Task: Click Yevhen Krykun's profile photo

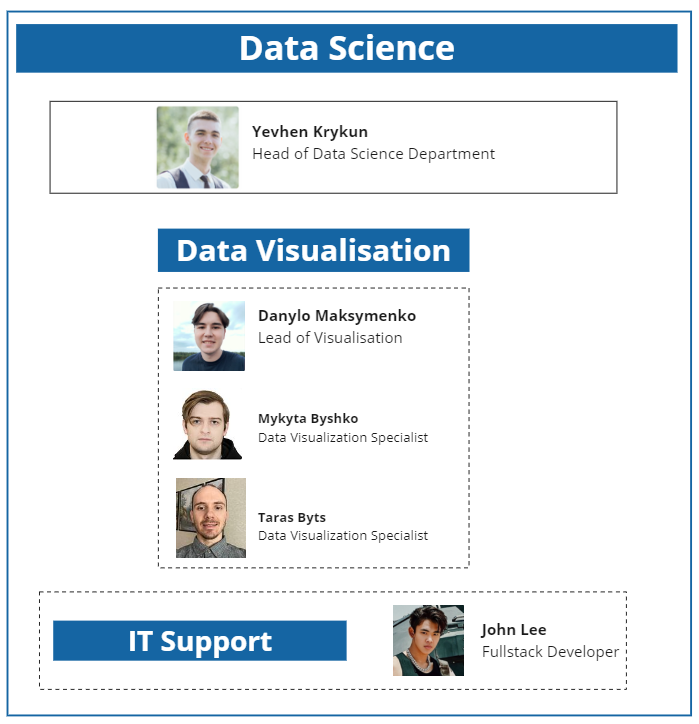Action: point(197,148)
